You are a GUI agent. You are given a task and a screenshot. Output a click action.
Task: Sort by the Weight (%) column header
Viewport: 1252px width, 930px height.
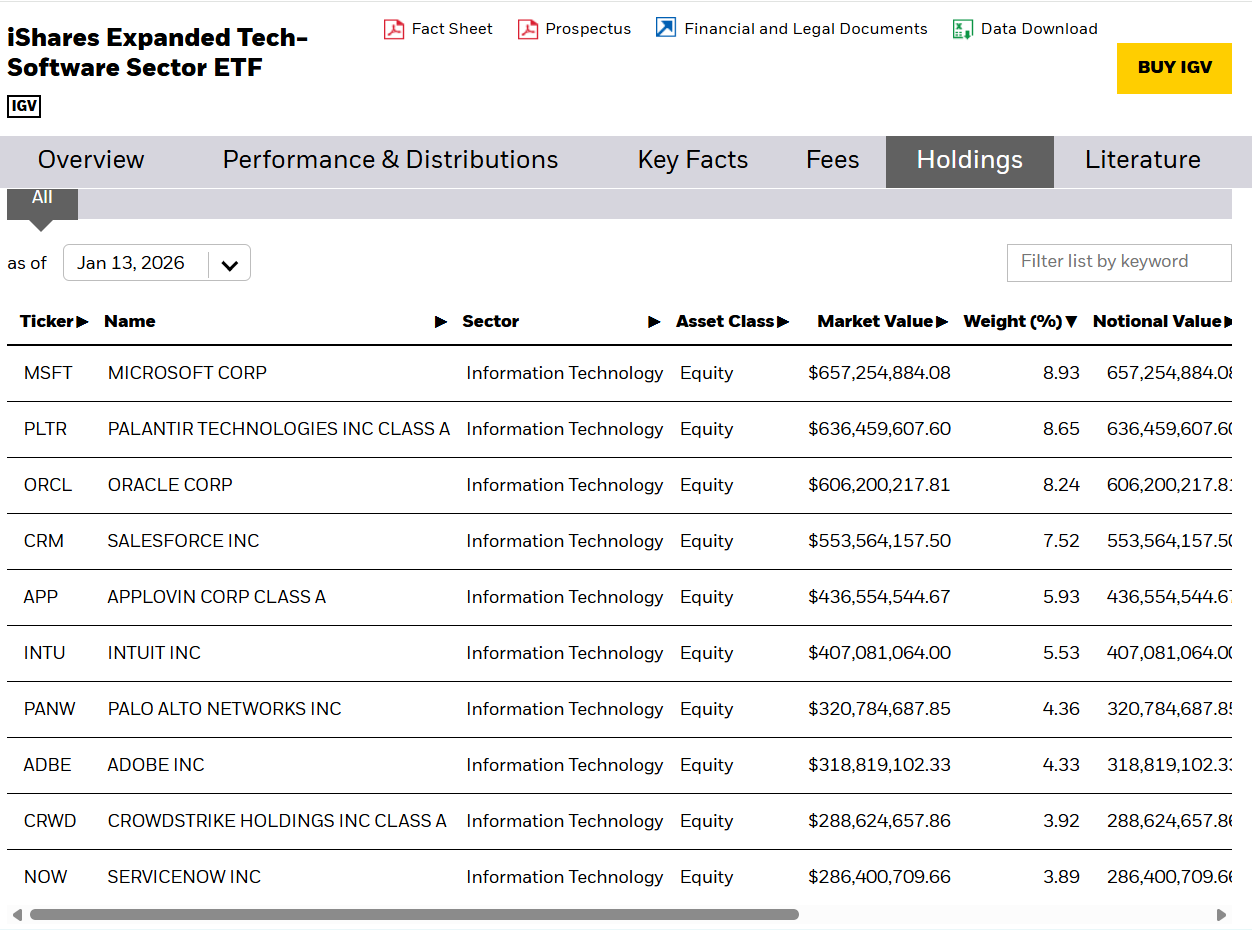(1020, 321)
